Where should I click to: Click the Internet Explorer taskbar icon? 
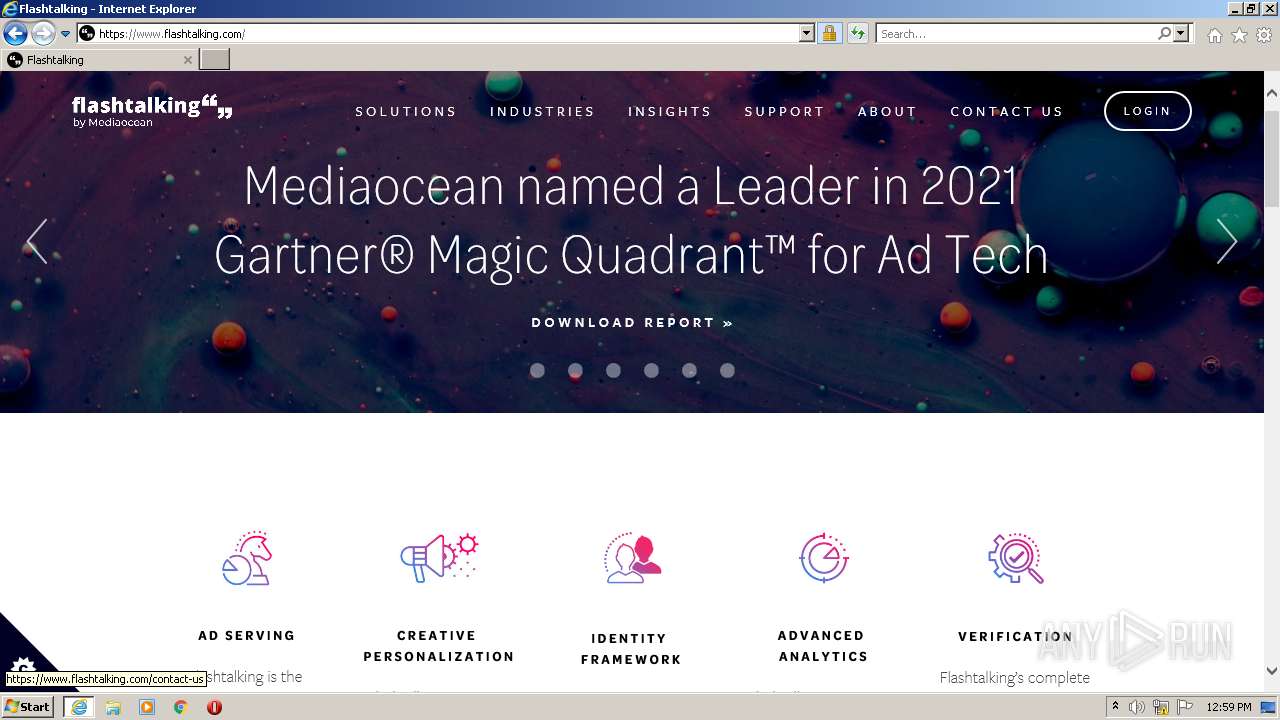tap(79, 707)
